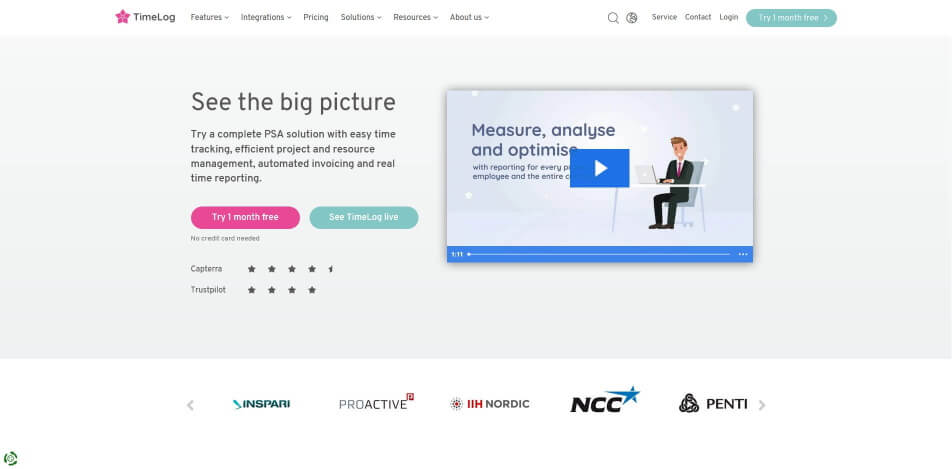Expand the About us dropdown menu
Screen dimensions: 952x469
point(469,18)
